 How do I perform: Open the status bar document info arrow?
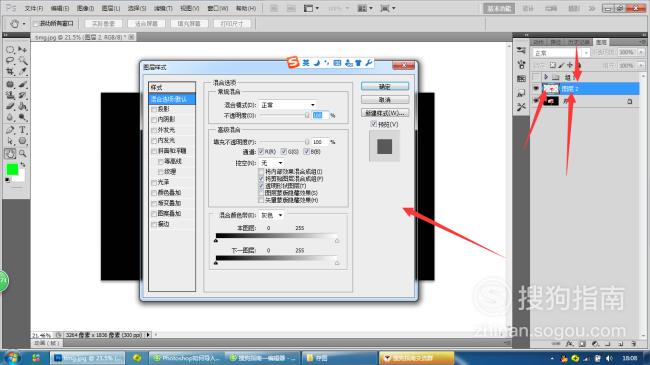point(148,335)
